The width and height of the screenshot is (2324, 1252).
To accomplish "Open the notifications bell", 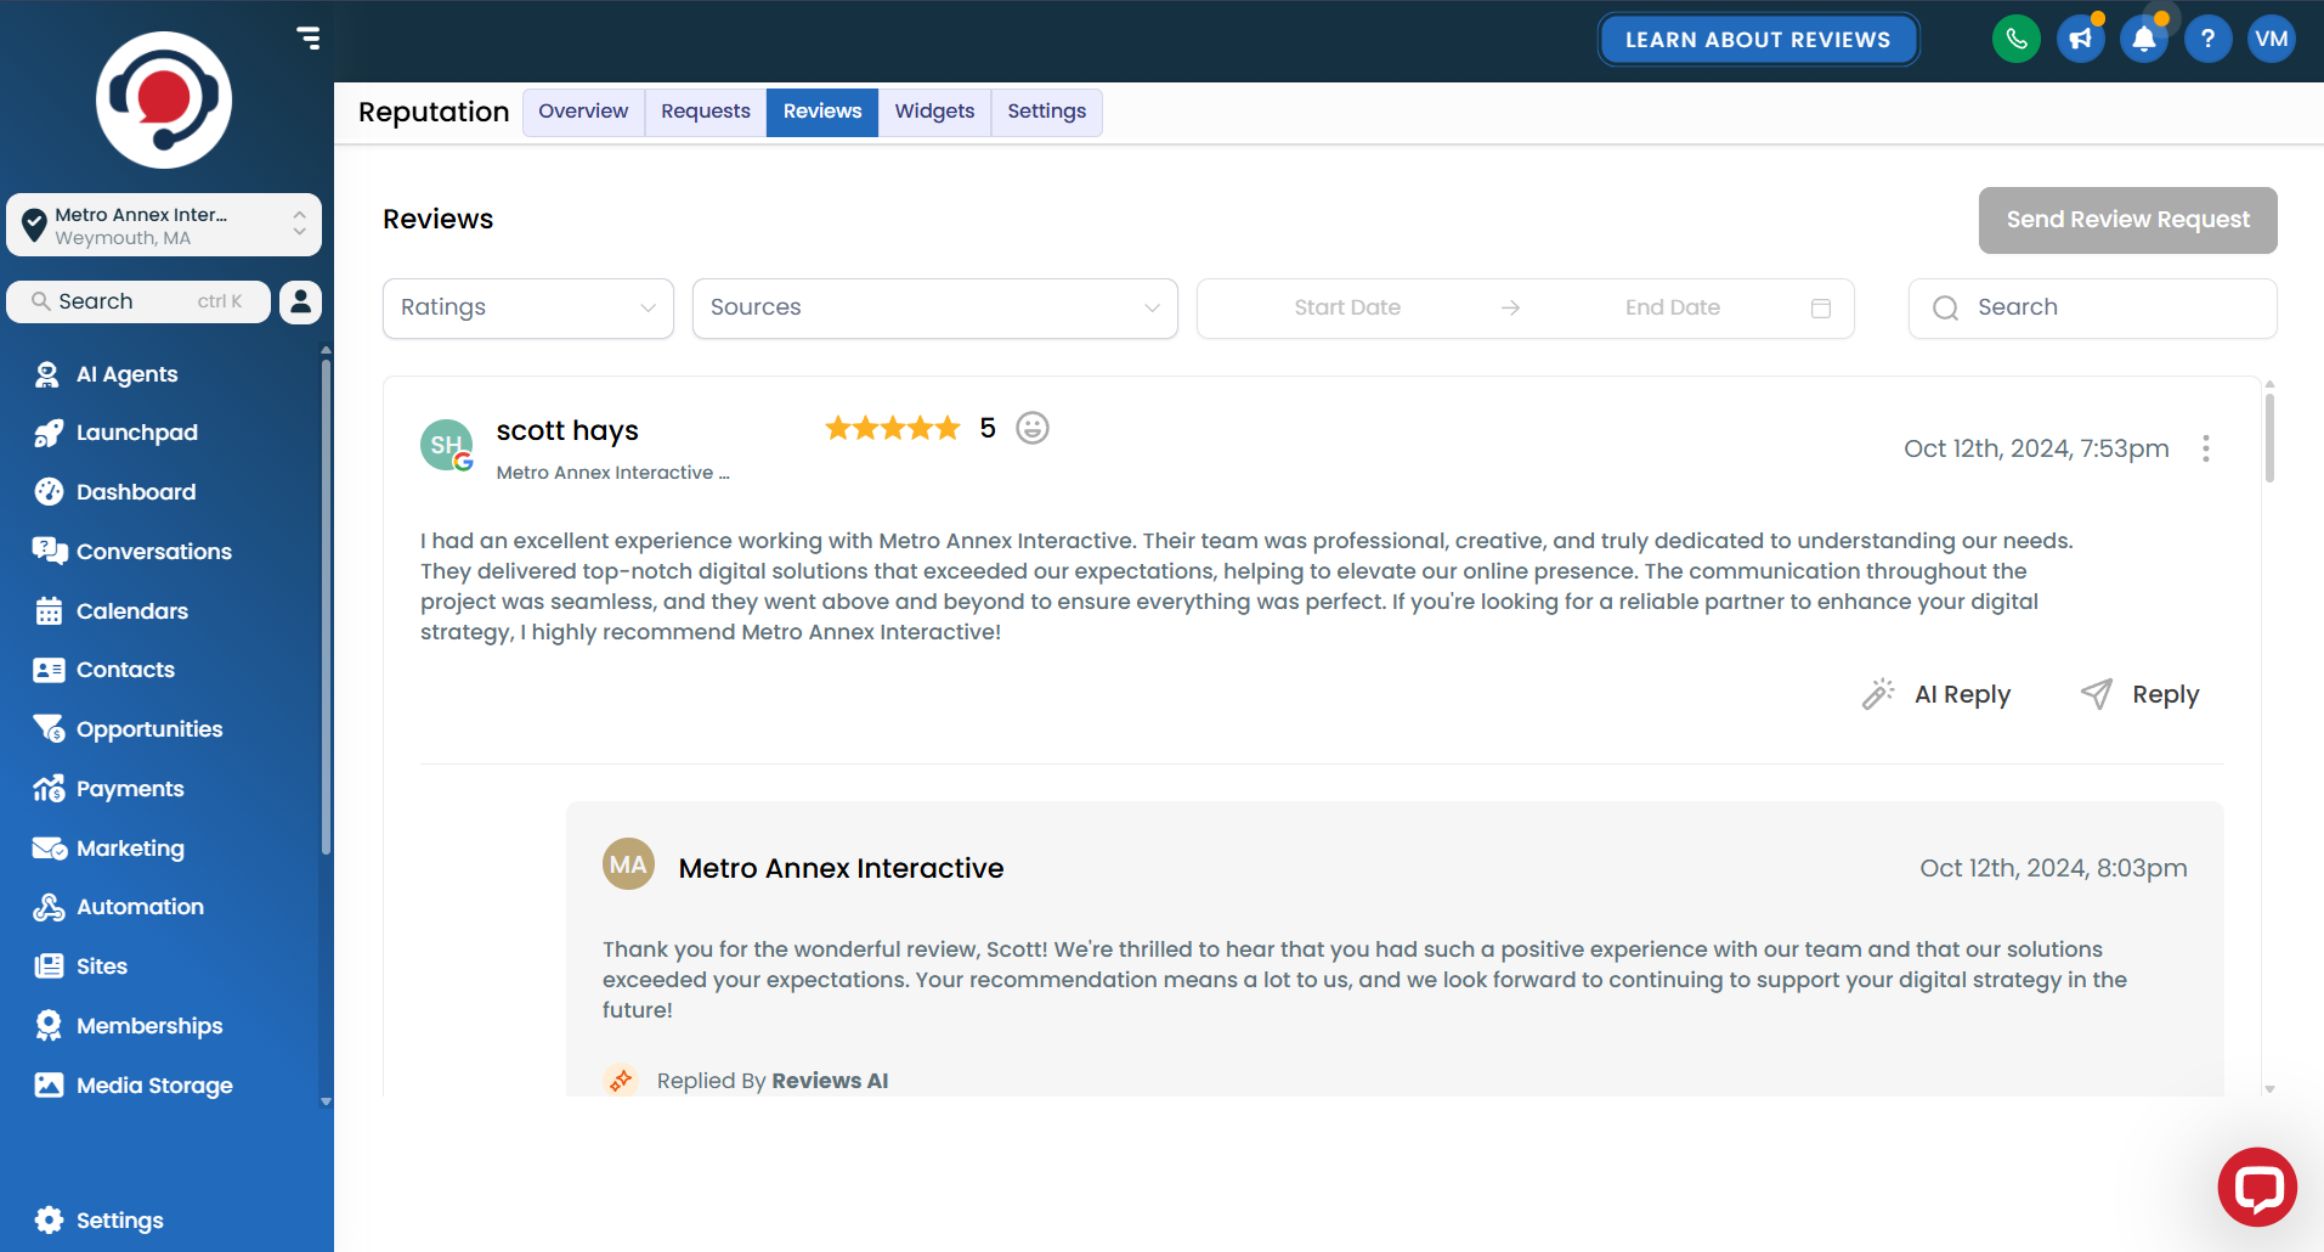I will point(2144,40).
